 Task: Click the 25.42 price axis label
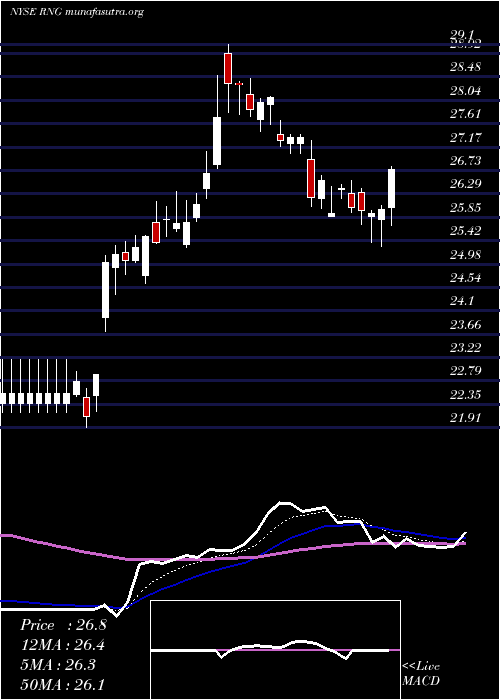(x=465, y=231)
